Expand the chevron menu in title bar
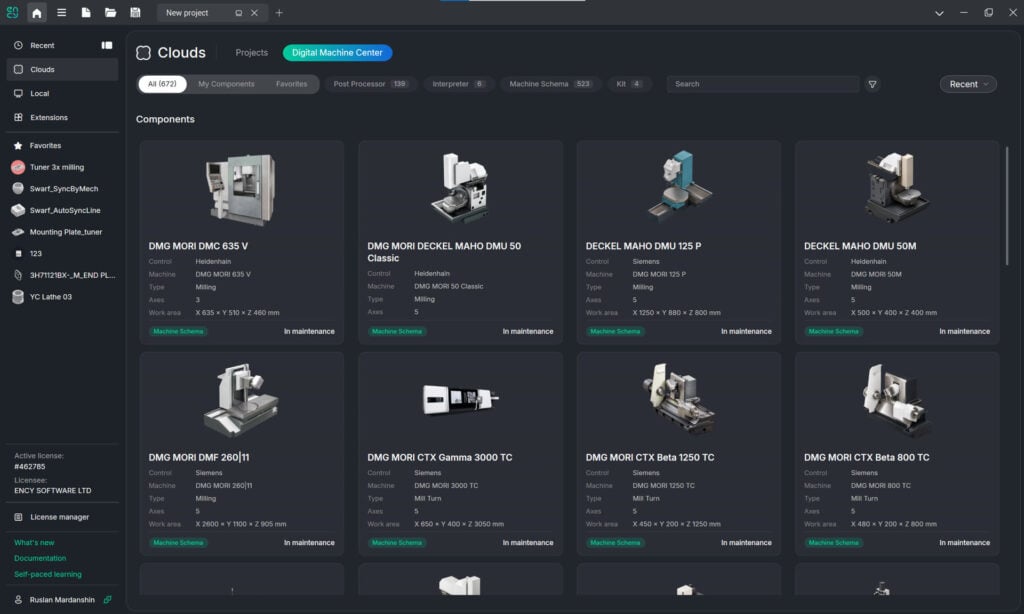Screen dimensions: 1024x614 click(x=939, y=13)
